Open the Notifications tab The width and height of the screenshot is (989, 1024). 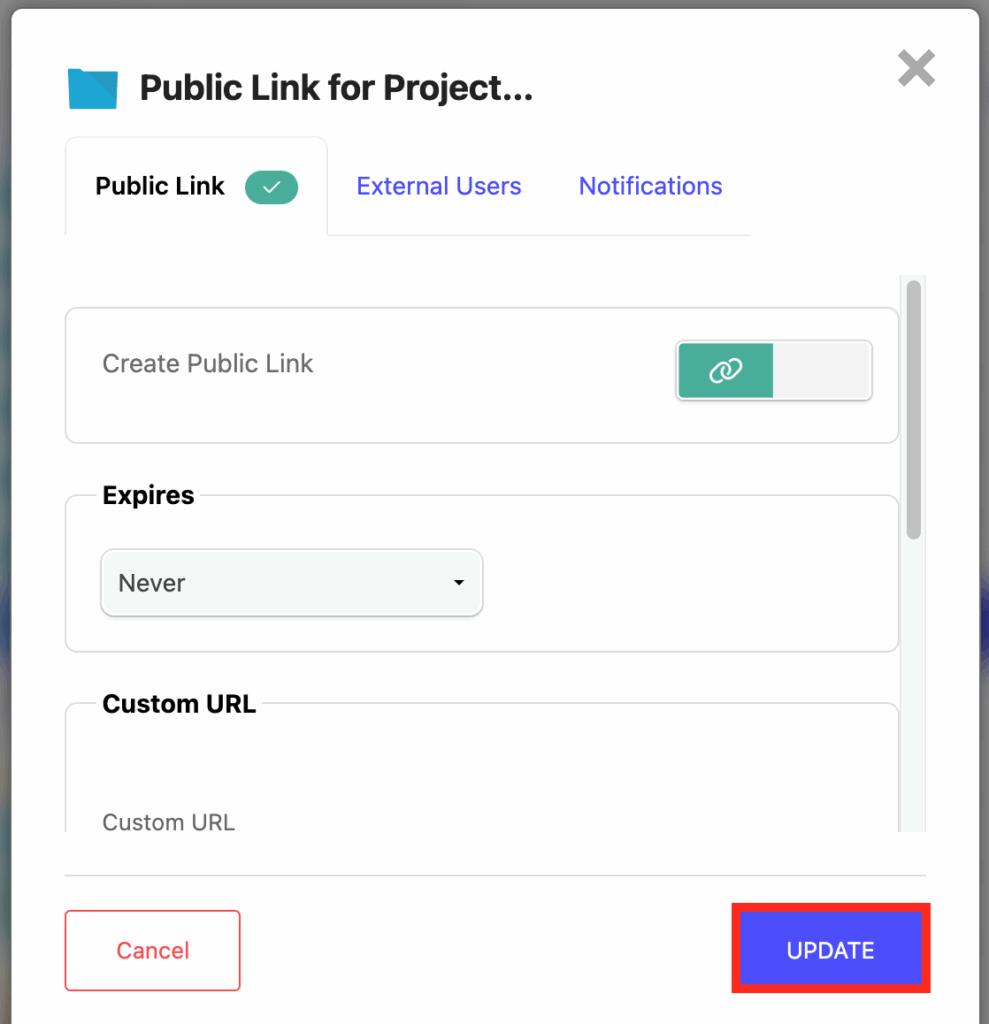coord(650,187)
